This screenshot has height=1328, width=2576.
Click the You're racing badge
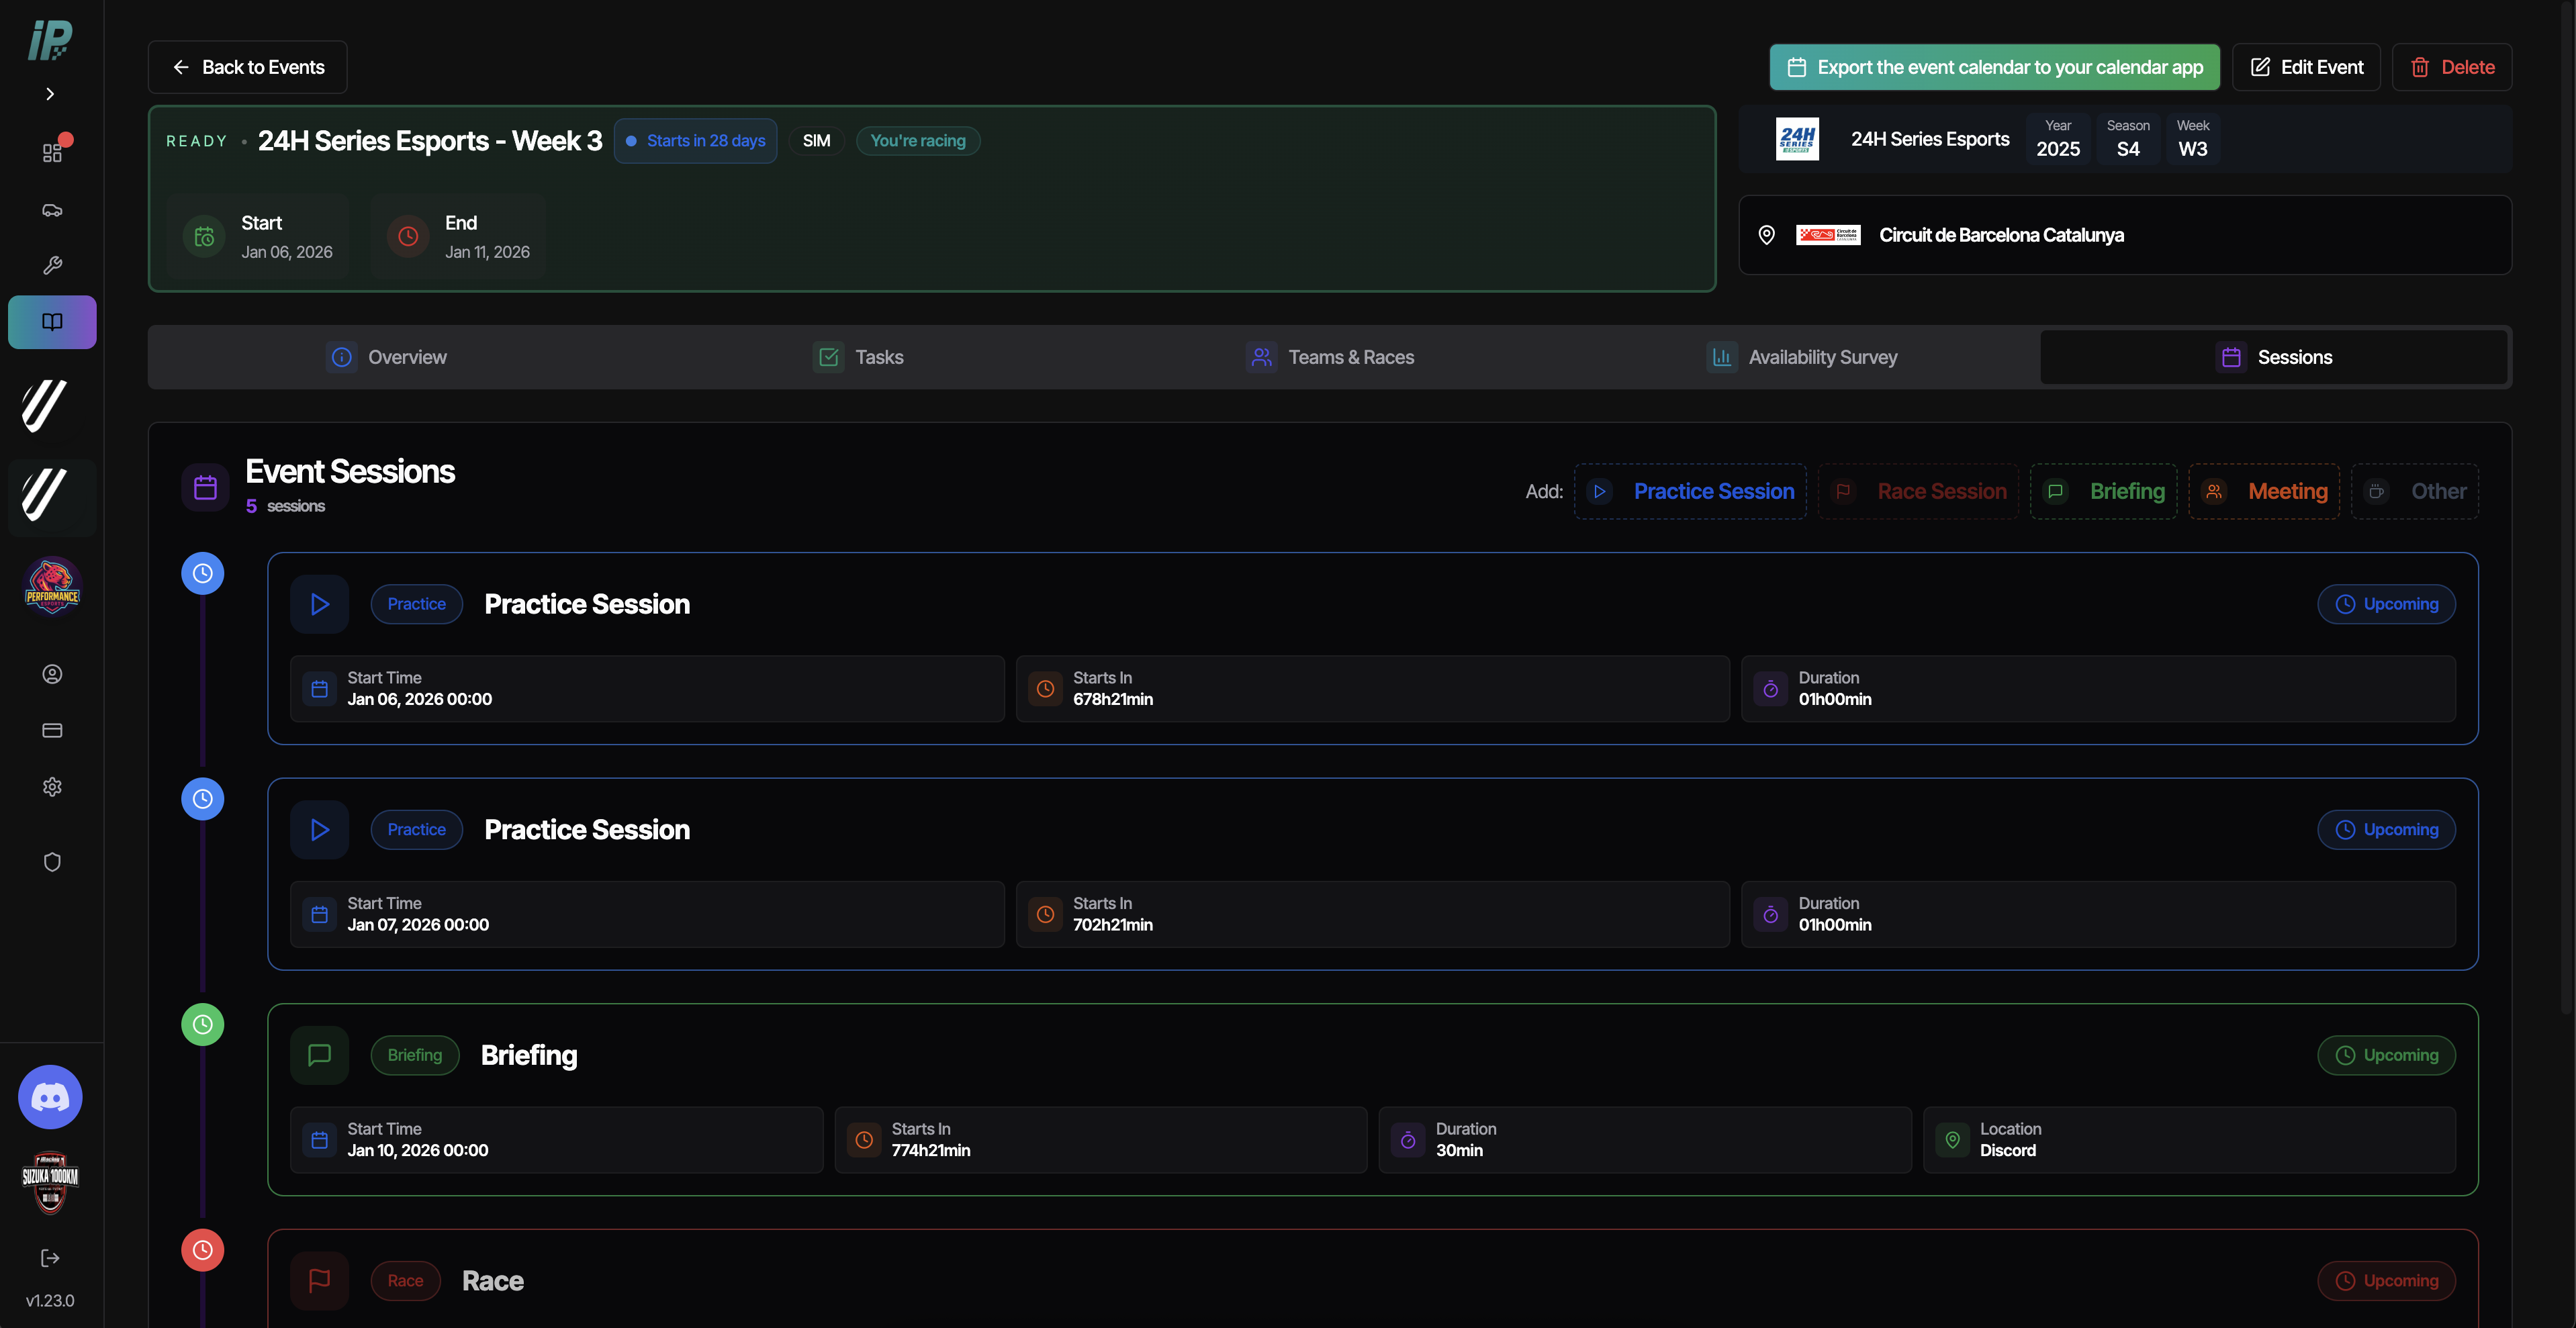(918, 141)
